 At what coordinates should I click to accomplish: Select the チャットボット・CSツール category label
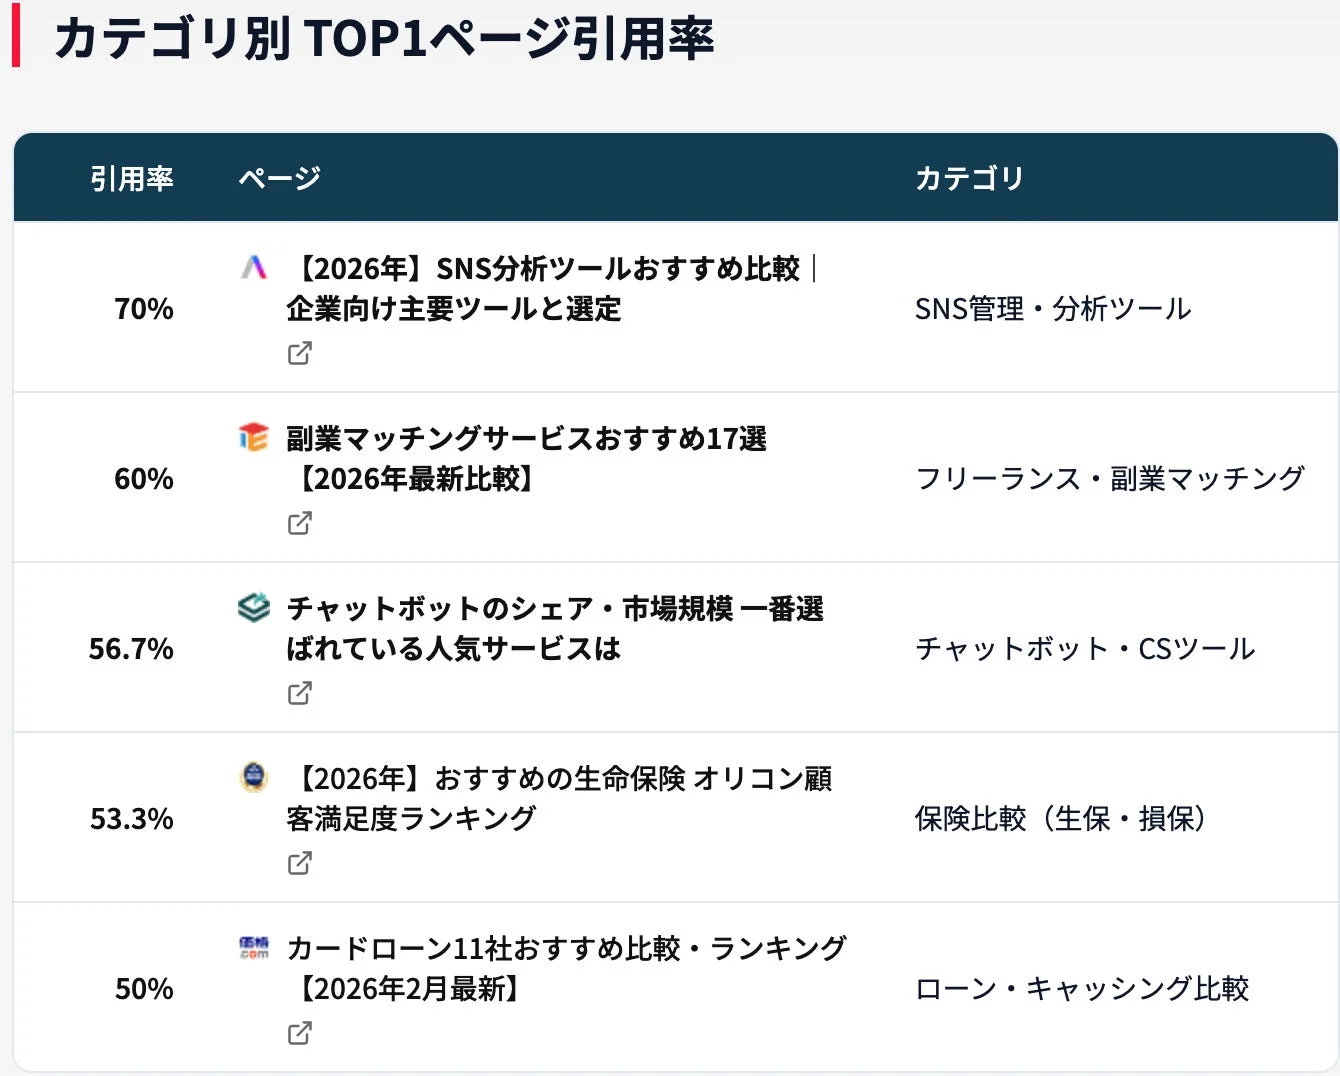point(1085,648)
